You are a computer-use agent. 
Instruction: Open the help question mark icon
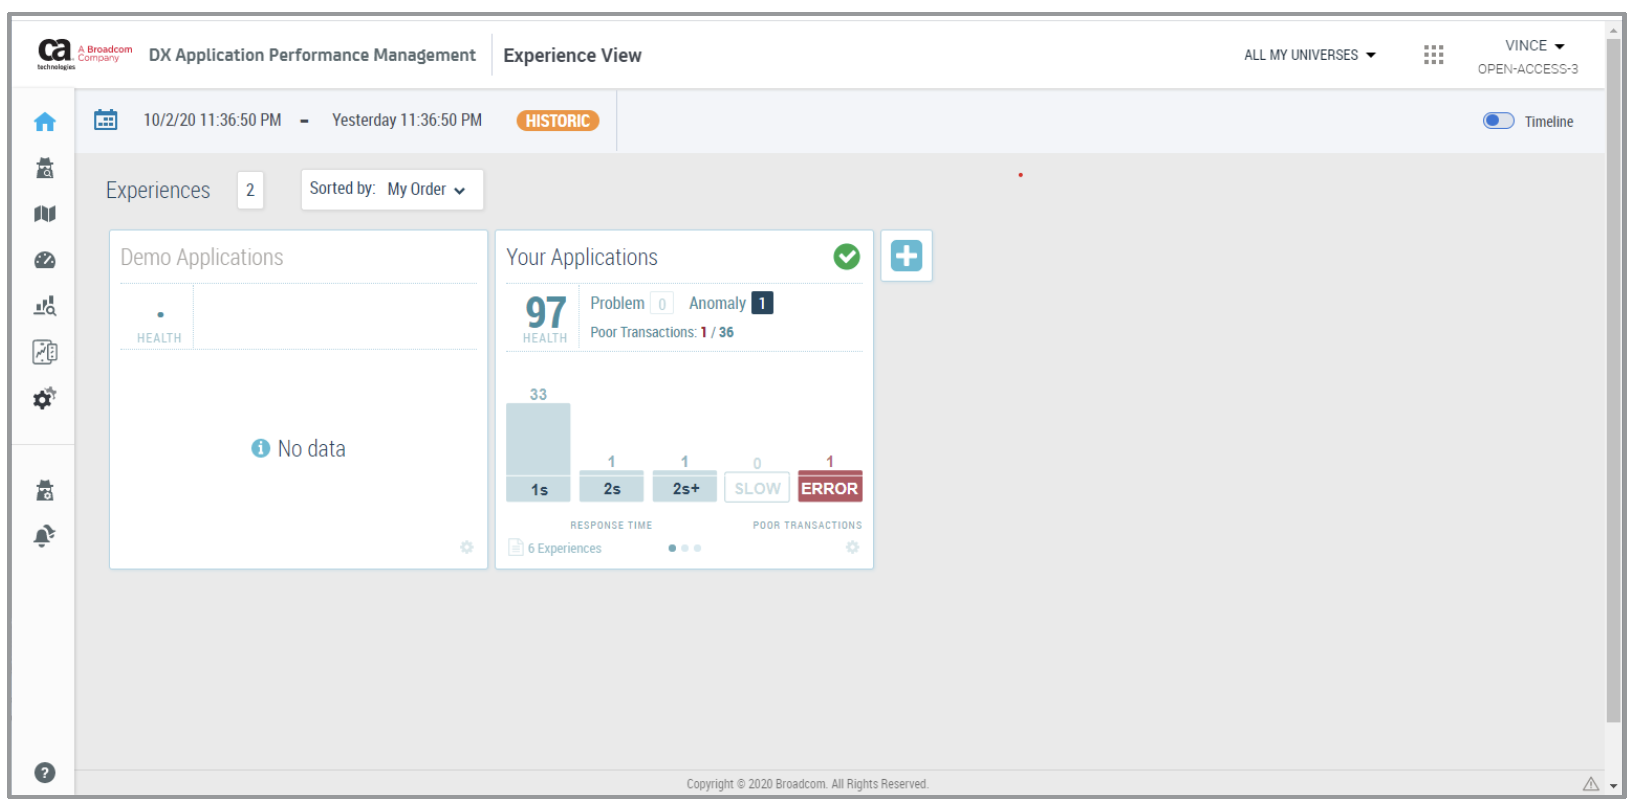[x=44, y=772]
